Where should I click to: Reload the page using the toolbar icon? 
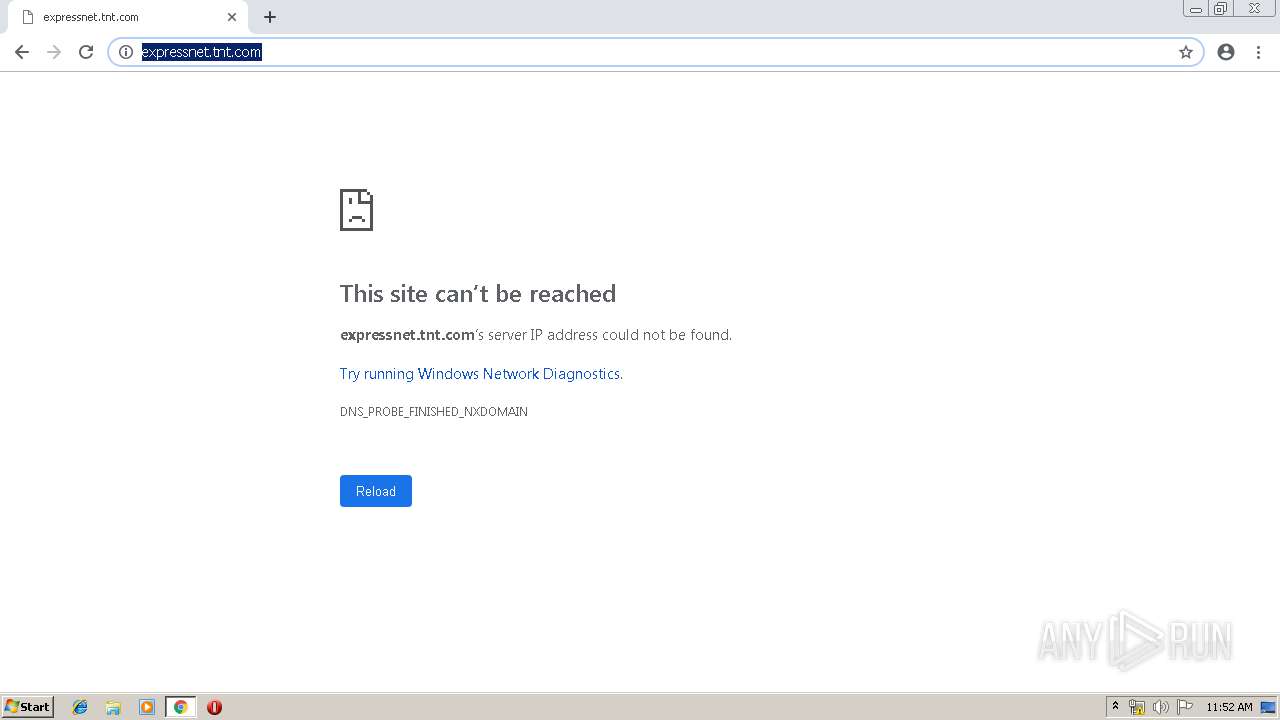tap(86, 52)
